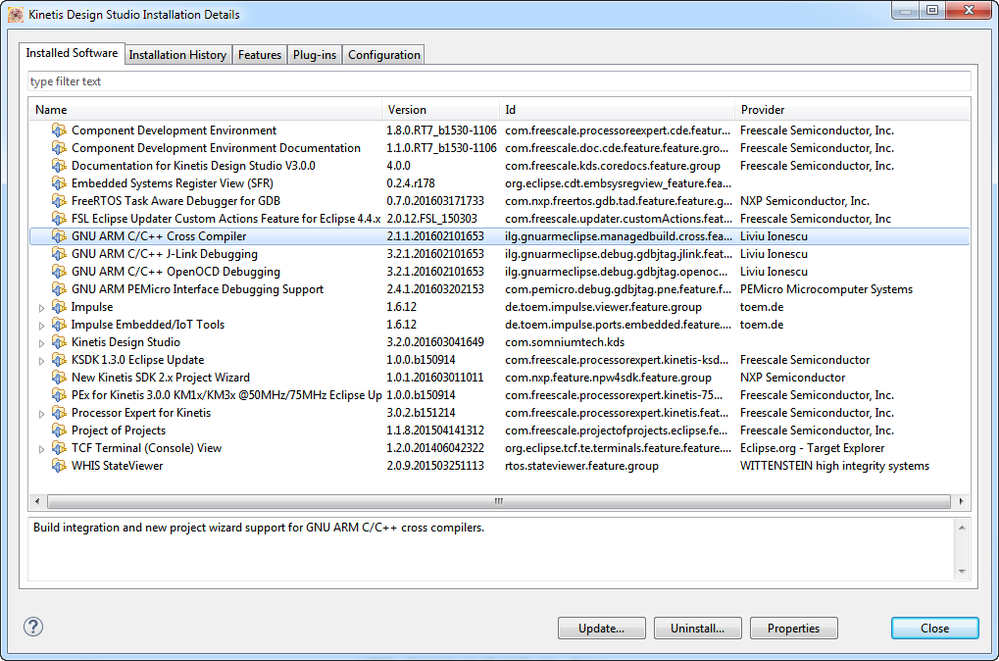Click the icon beside Project of Projects
The height and width of the screenshot is (661, 999).
59,430
